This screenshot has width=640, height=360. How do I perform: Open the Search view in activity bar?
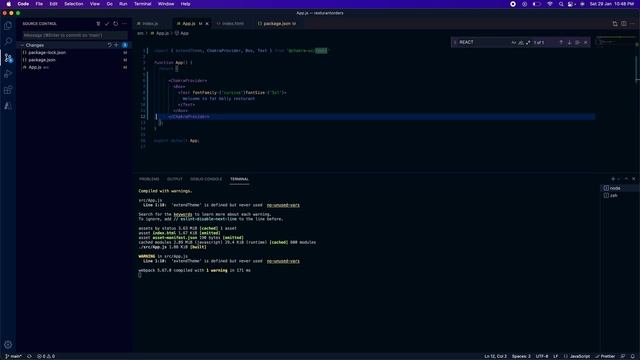tap(8, 41)
